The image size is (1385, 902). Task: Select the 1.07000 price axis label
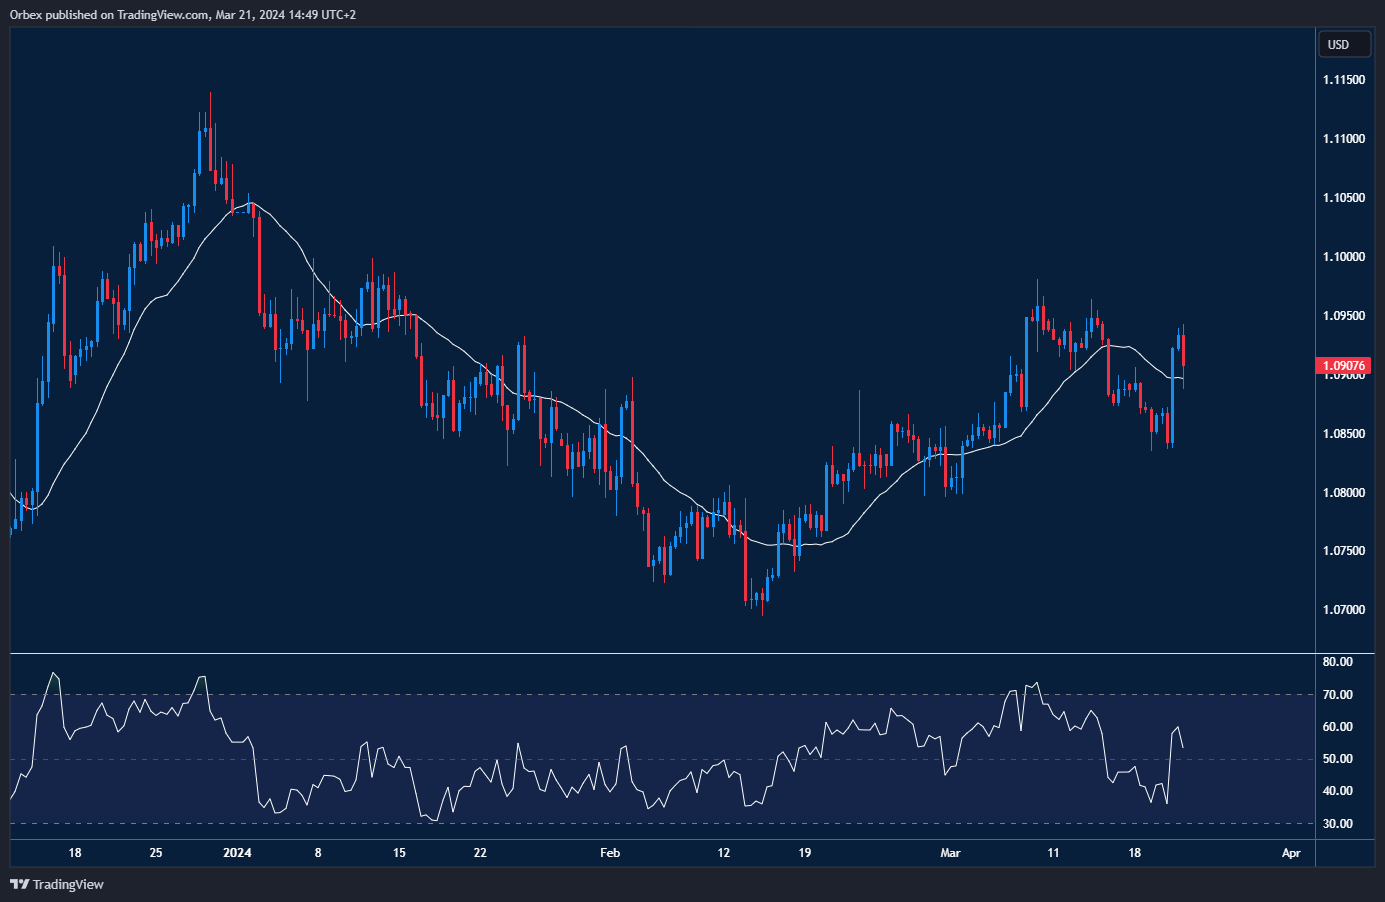click(x=1343, y=610)
